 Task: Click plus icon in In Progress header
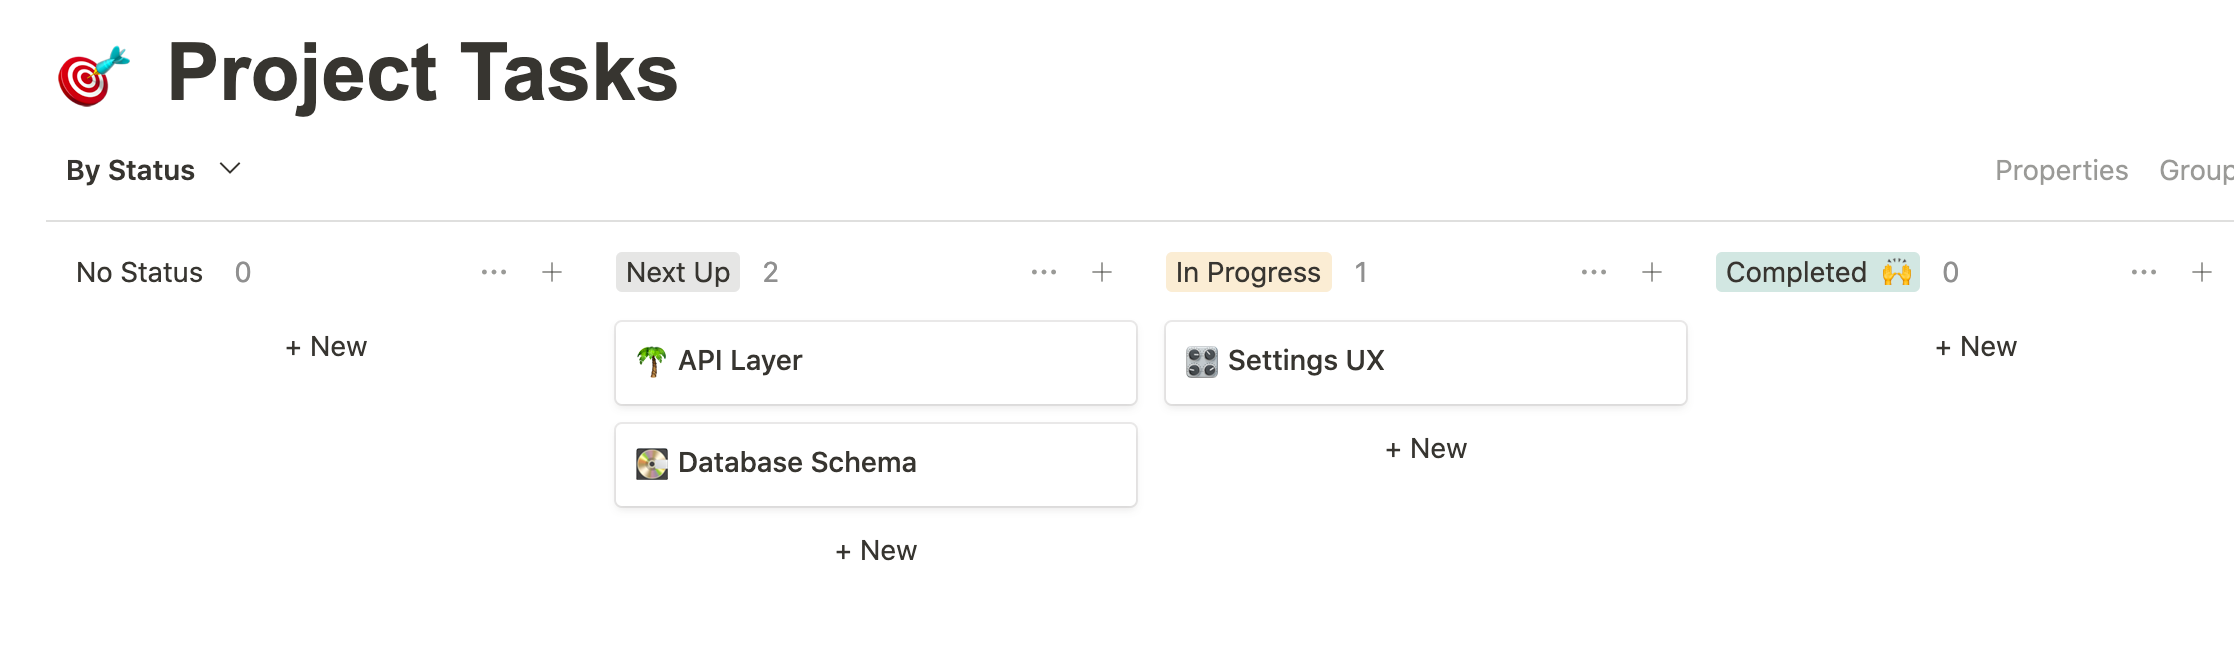click(1652, 272)
